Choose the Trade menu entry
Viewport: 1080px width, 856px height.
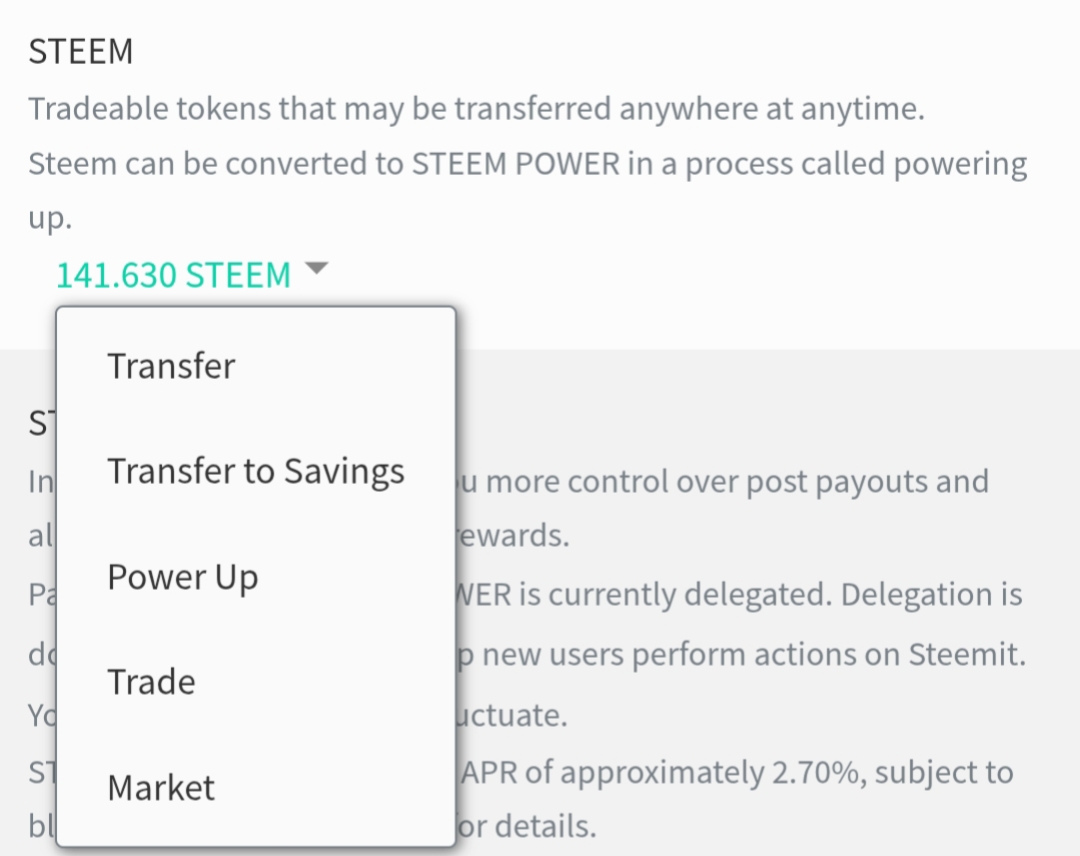tap(152, 682)
